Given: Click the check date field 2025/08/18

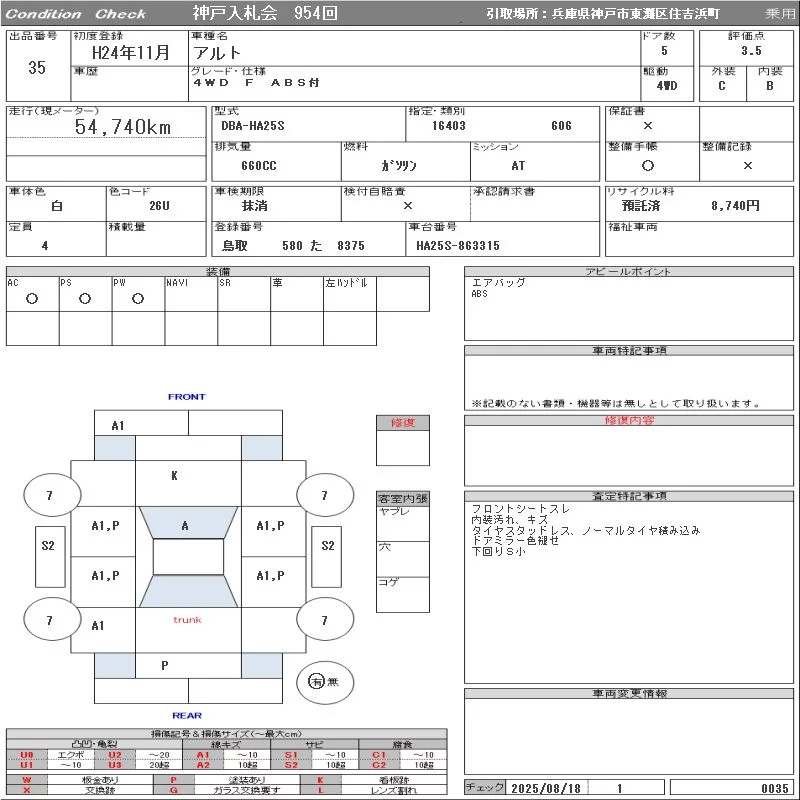Looking at the screenshot, I should (x=546, y=788).
